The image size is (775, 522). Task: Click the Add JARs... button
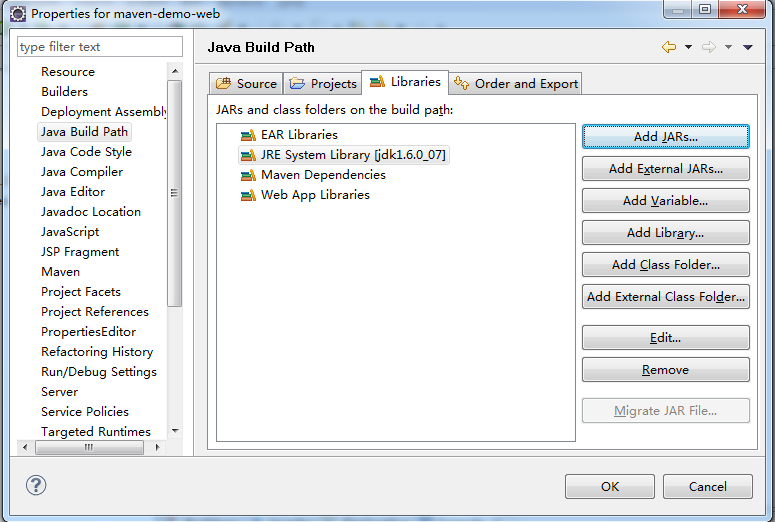click(x=666, y=136)
